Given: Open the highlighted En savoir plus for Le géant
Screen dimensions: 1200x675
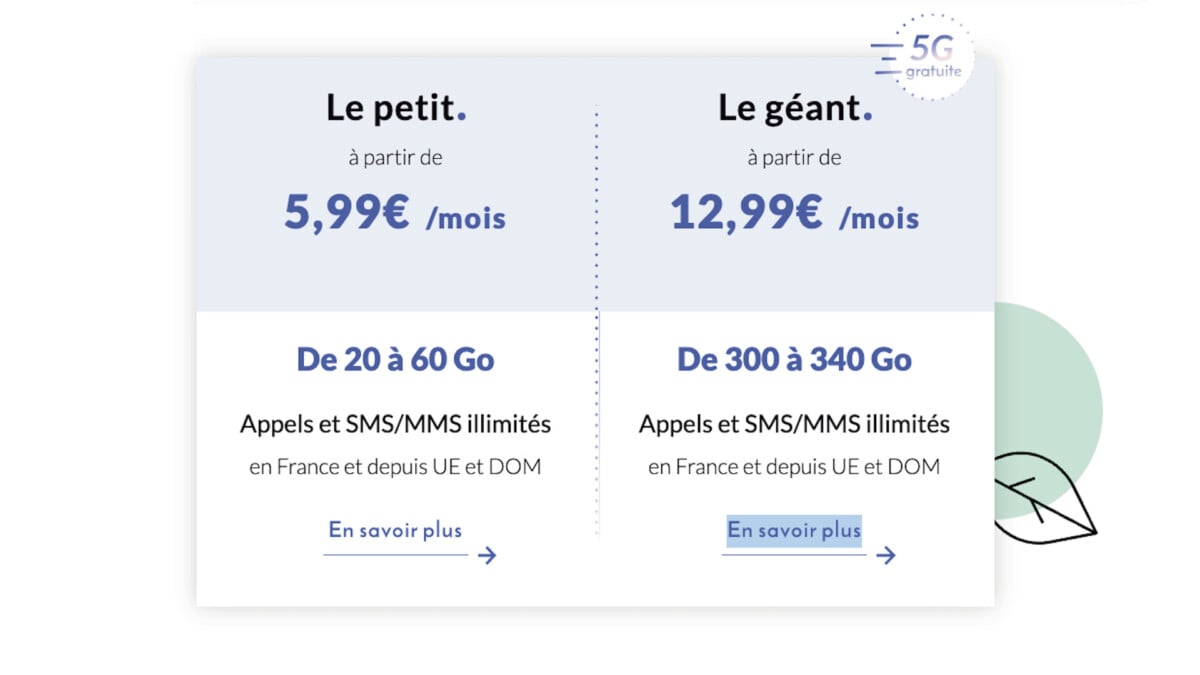Looking at the screenshot, I should [794, 530].
